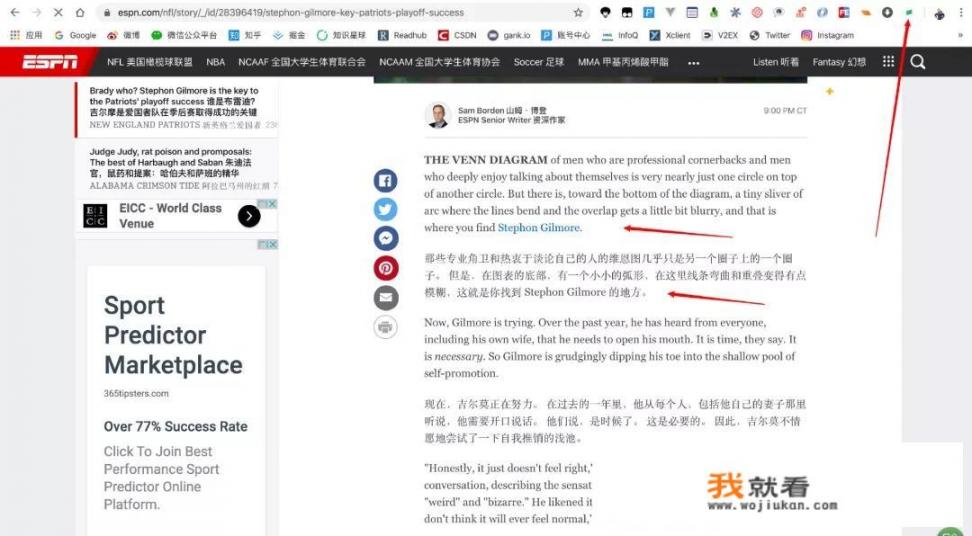Bookmark this page with the star icon
972x536 pixels.
click(x=578, y=12)
